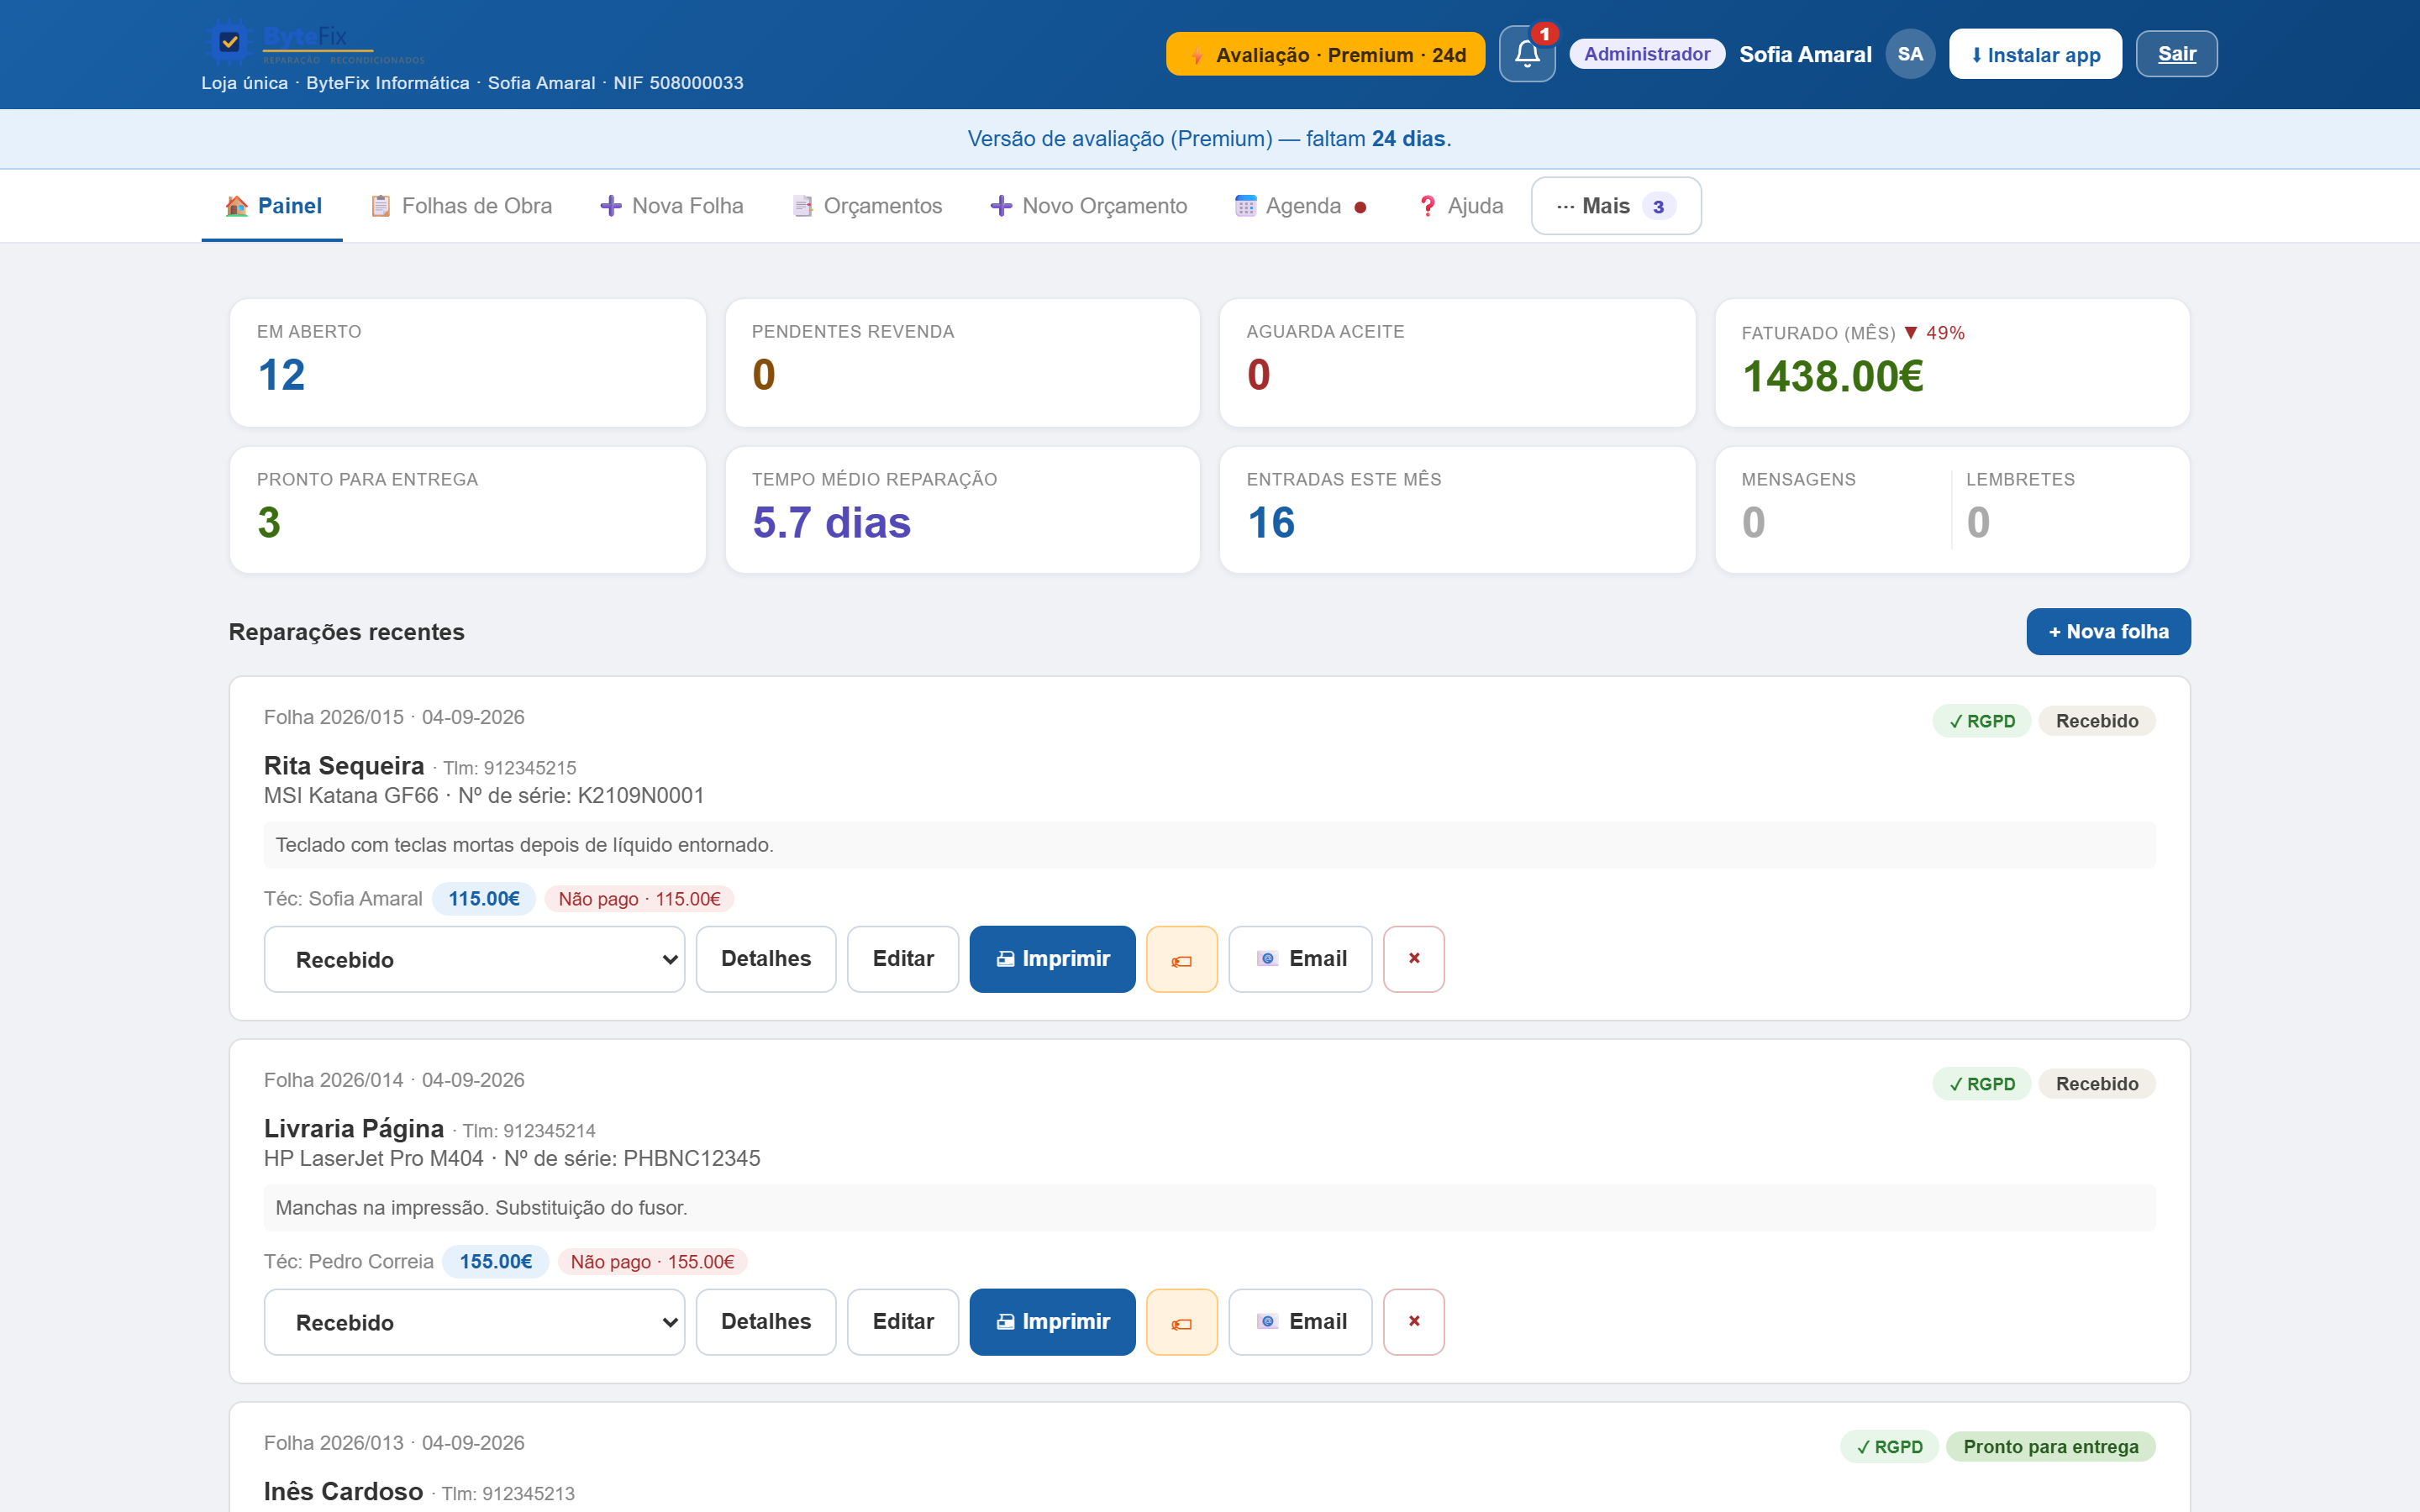
Task: Open Novo Orçamento tab
Action: [1089, 206]
